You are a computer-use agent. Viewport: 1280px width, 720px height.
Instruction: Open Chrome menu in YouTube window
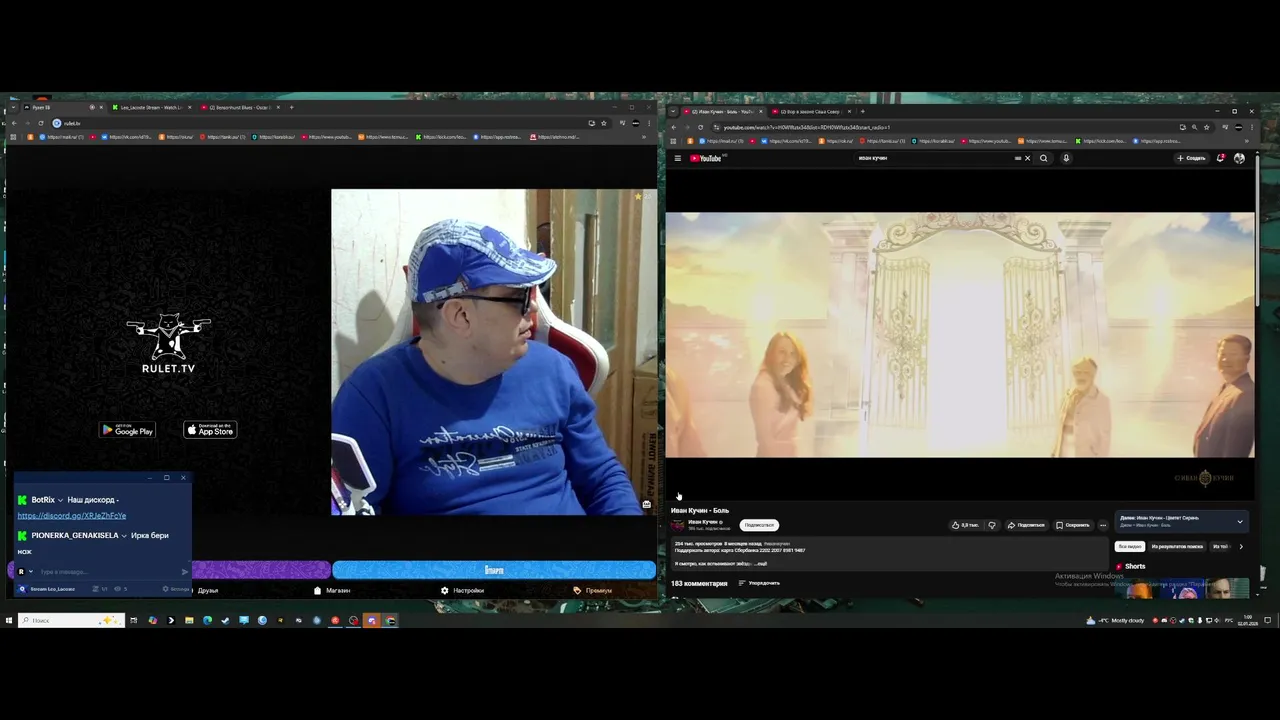click(x=1252, y=127)
